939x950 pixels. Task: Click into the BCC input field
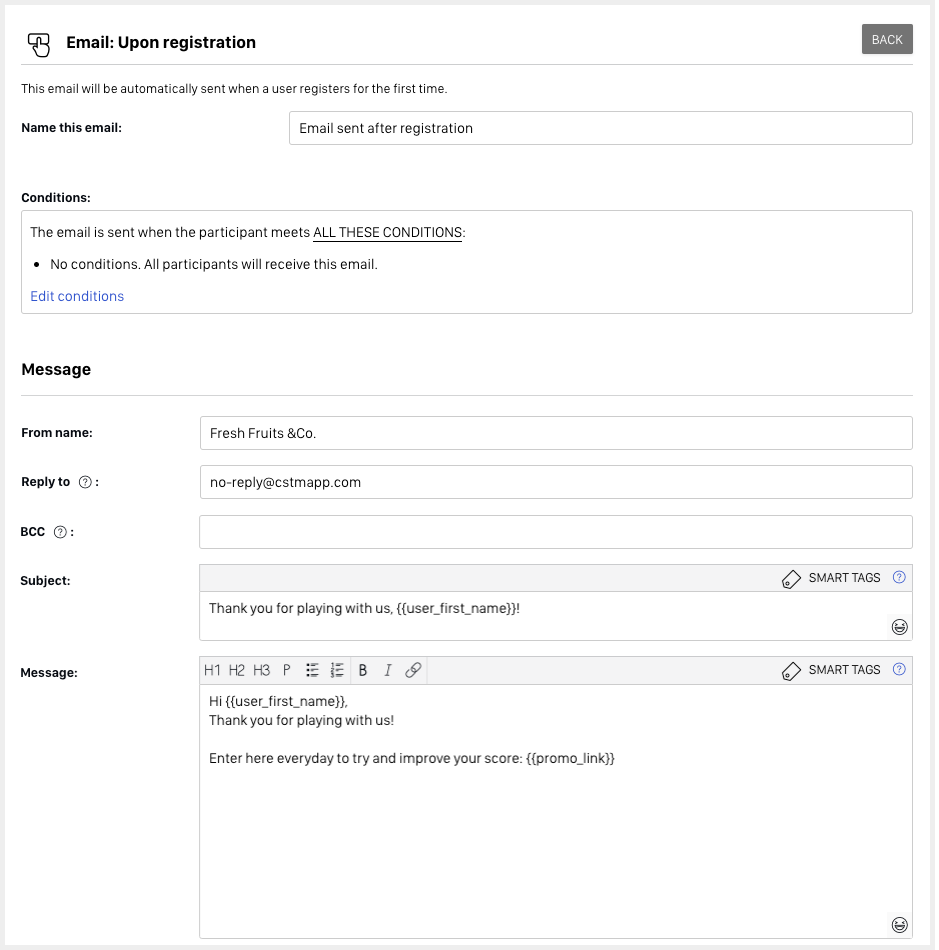tap(555, 532)
